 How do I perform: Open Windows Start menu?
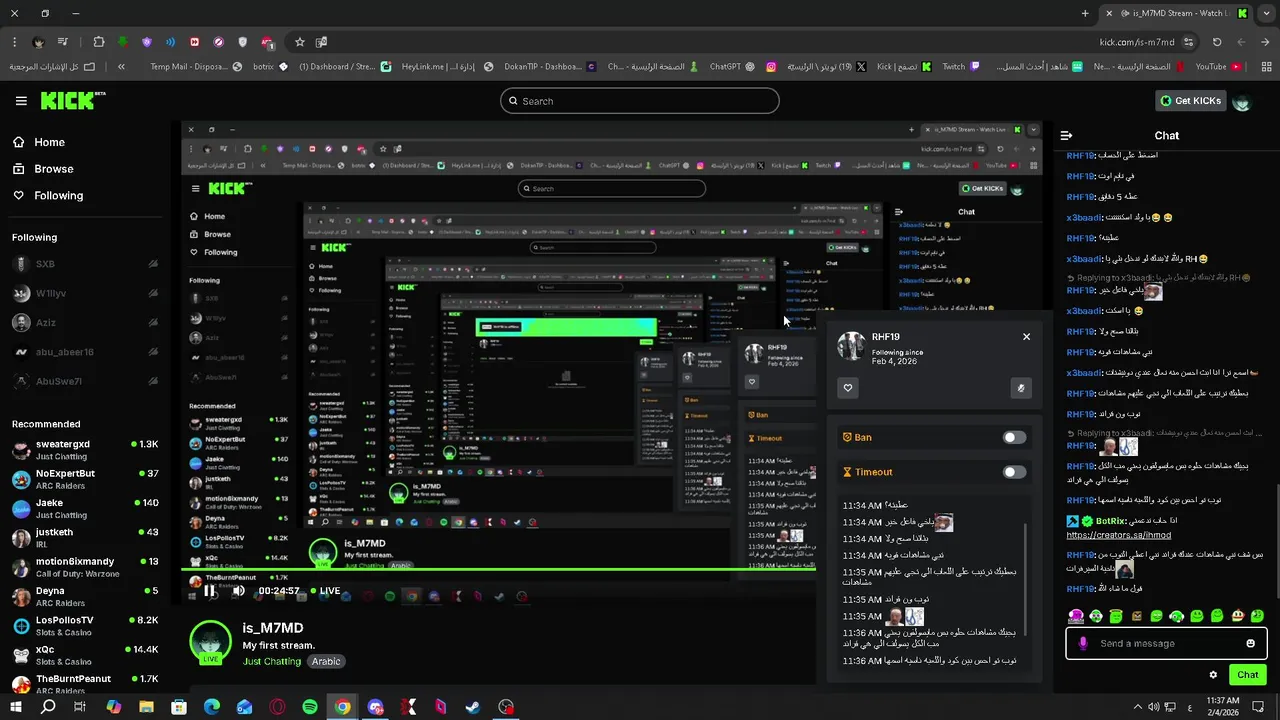tap(16, 707)
